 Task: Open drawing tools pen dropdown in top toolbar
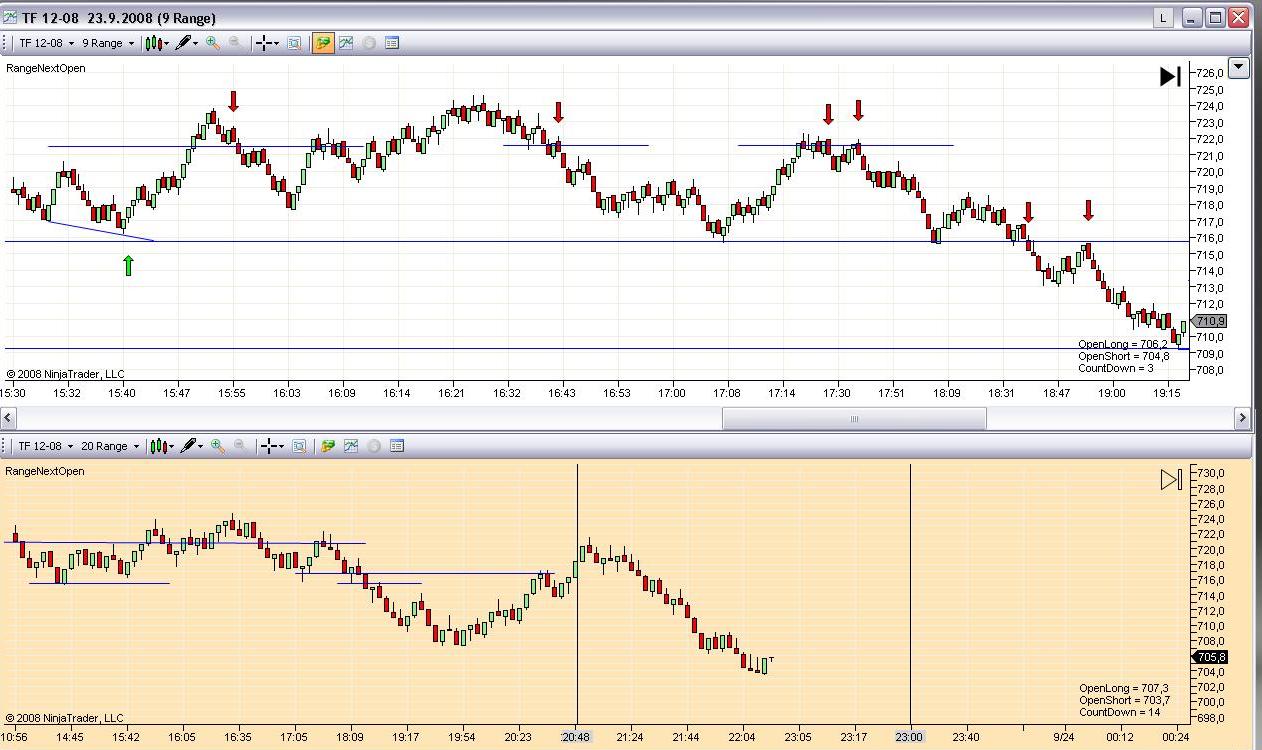187,43
